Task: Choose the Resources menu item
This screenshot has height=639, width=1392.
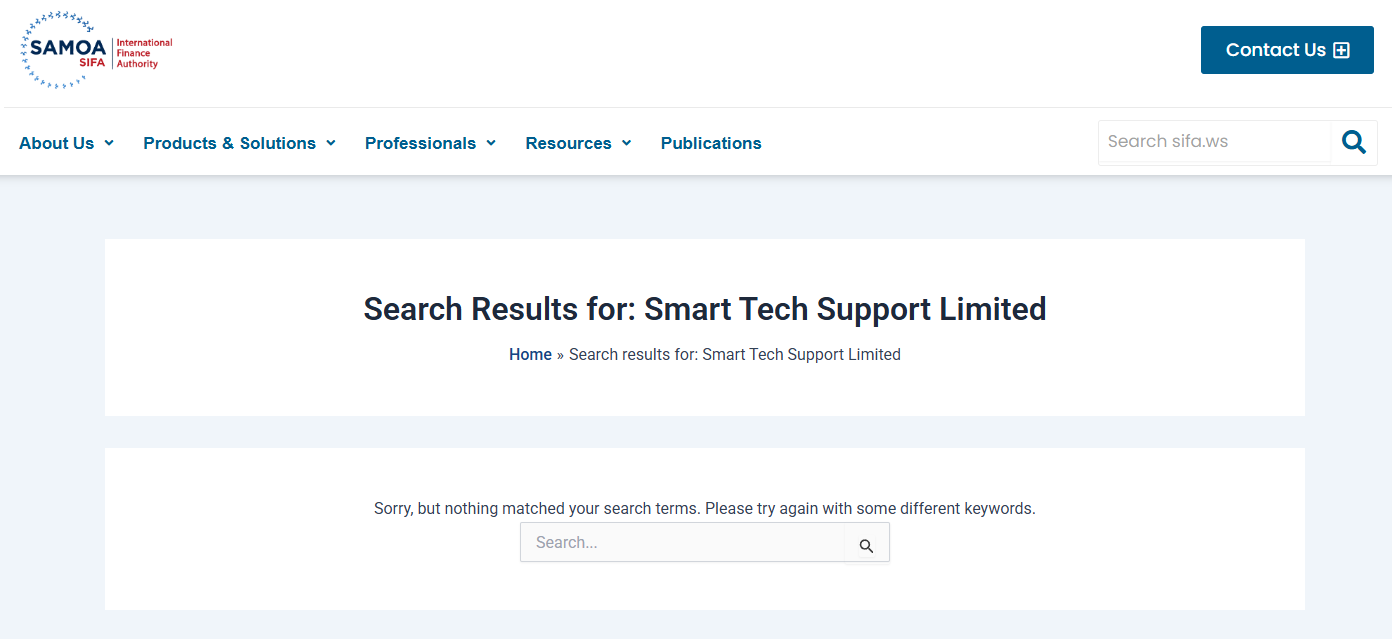Action: click(568, 143)
